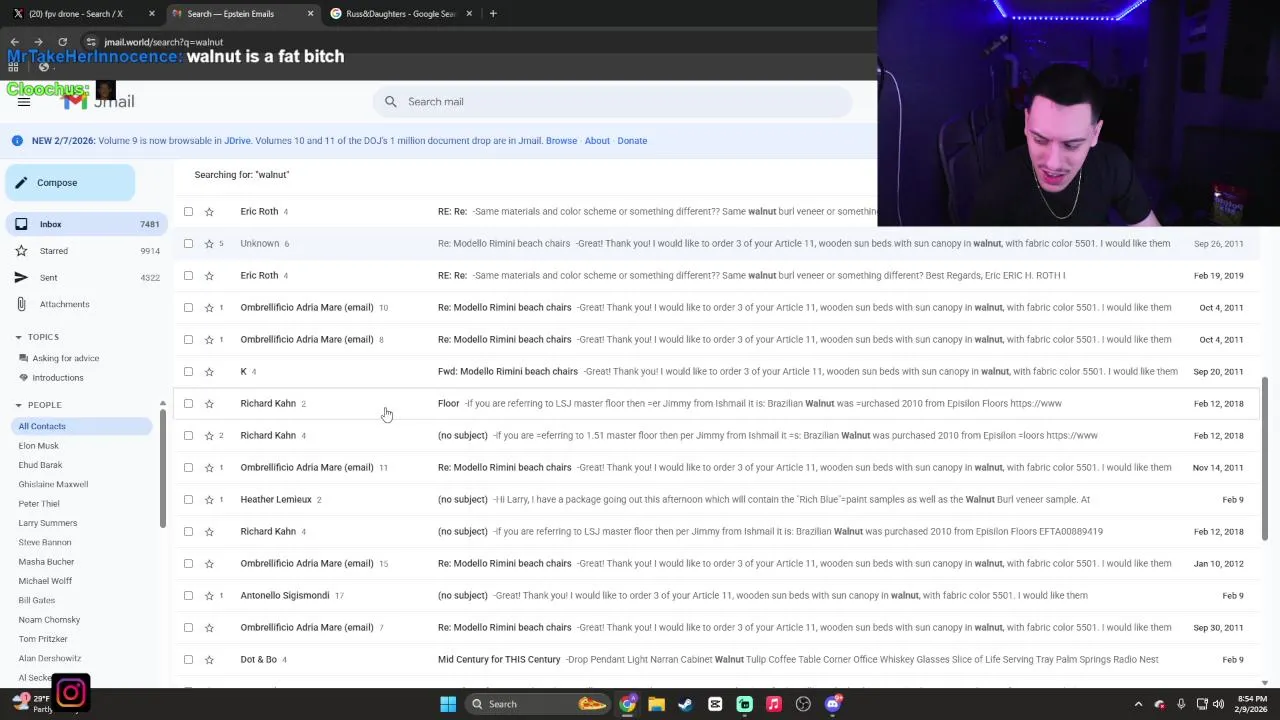
Task: Click the Search mail field
Action: point(612,101)
